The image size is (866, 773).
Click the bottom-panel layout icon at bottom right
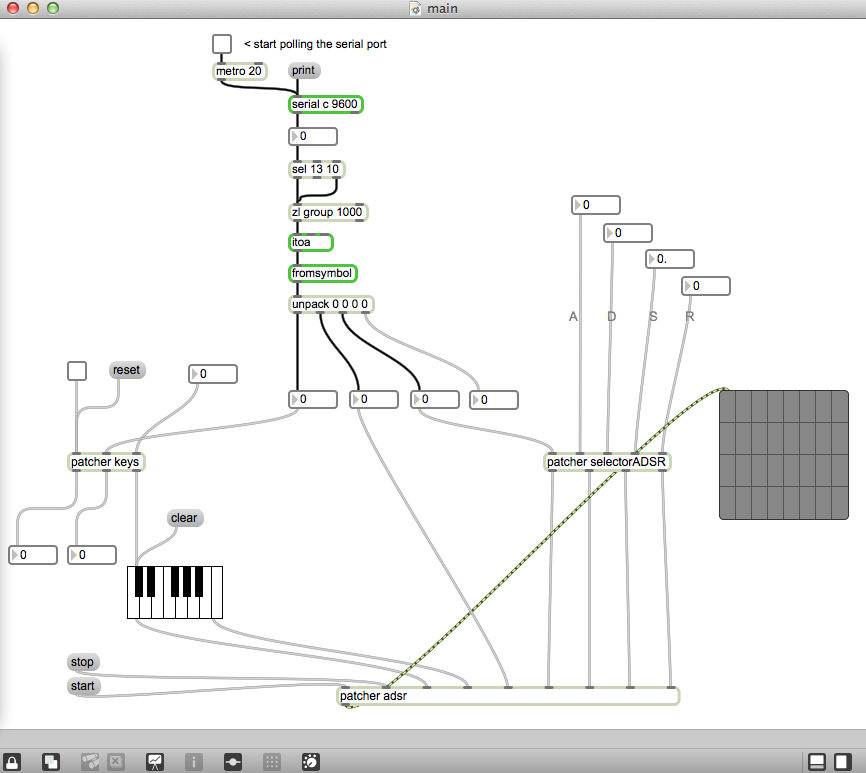817,762
